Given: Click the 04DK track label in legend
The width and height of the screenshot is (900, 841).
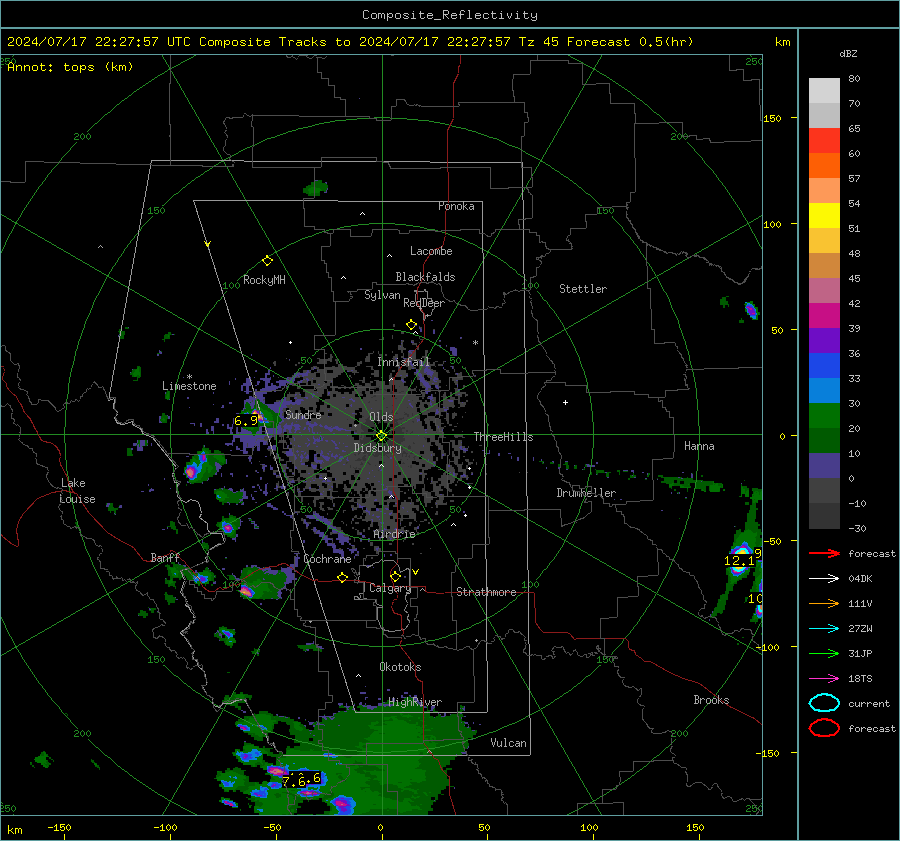Looking at the screenshot, I should [860, 579].
